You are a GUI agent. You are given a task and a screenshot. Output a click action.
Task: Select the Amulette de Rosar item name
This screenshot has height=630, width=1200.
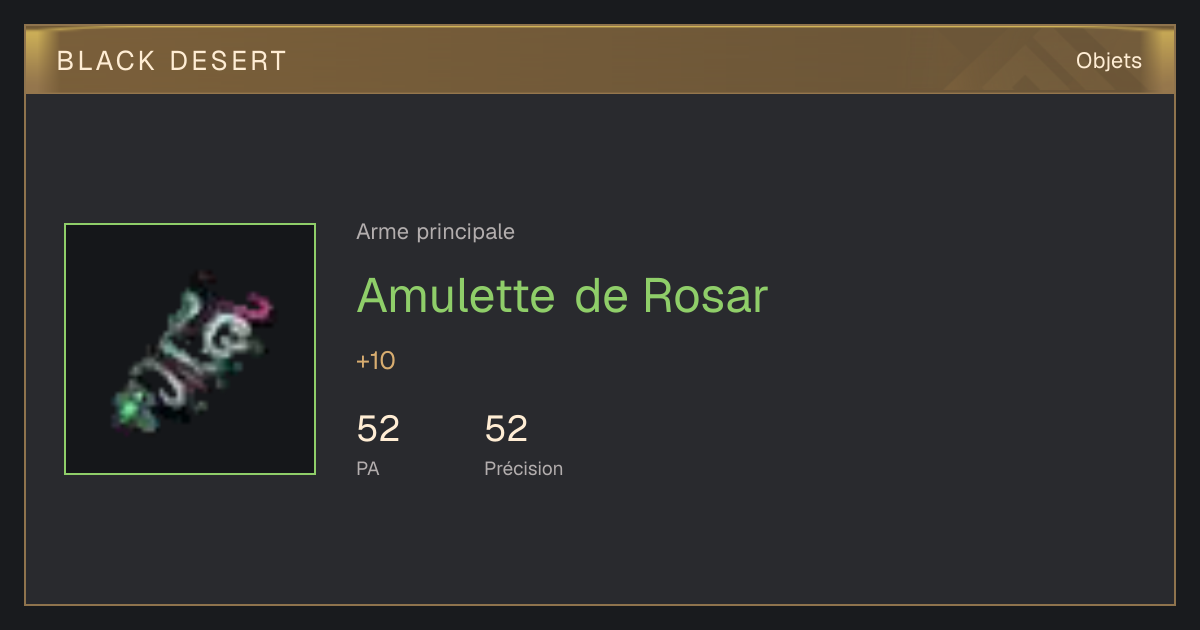tap(562, 295)
